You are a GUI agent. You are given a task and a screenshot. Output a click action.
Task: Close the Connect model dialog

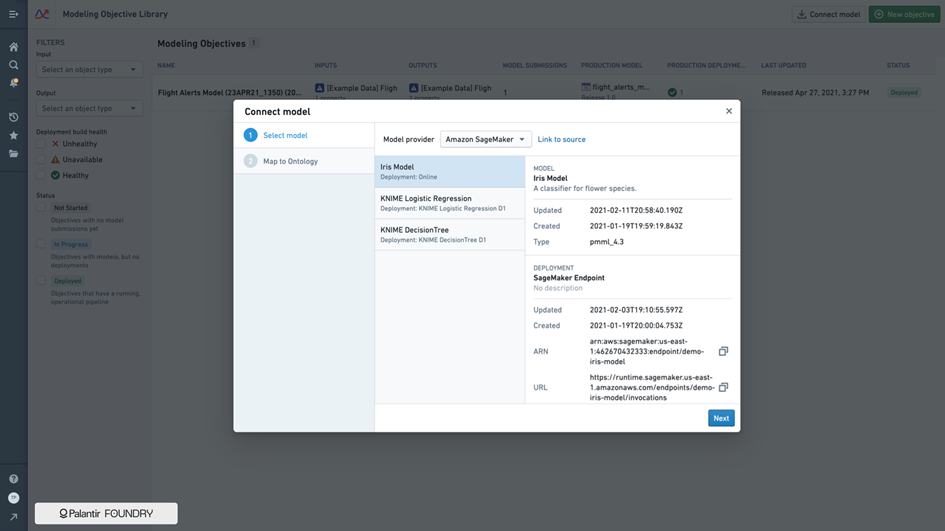pyautogui.click(x=729, y=111)
